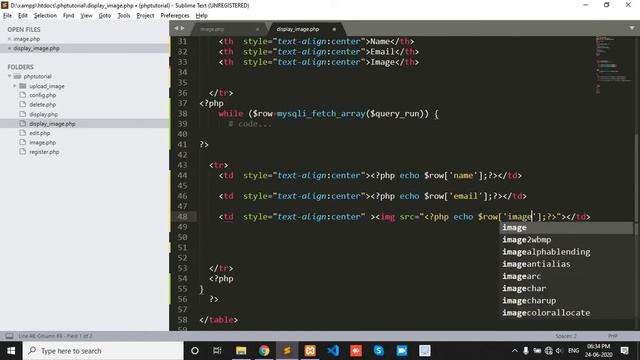Choose 'image2wbmp' autocomplete suggestion

(567, 240)
